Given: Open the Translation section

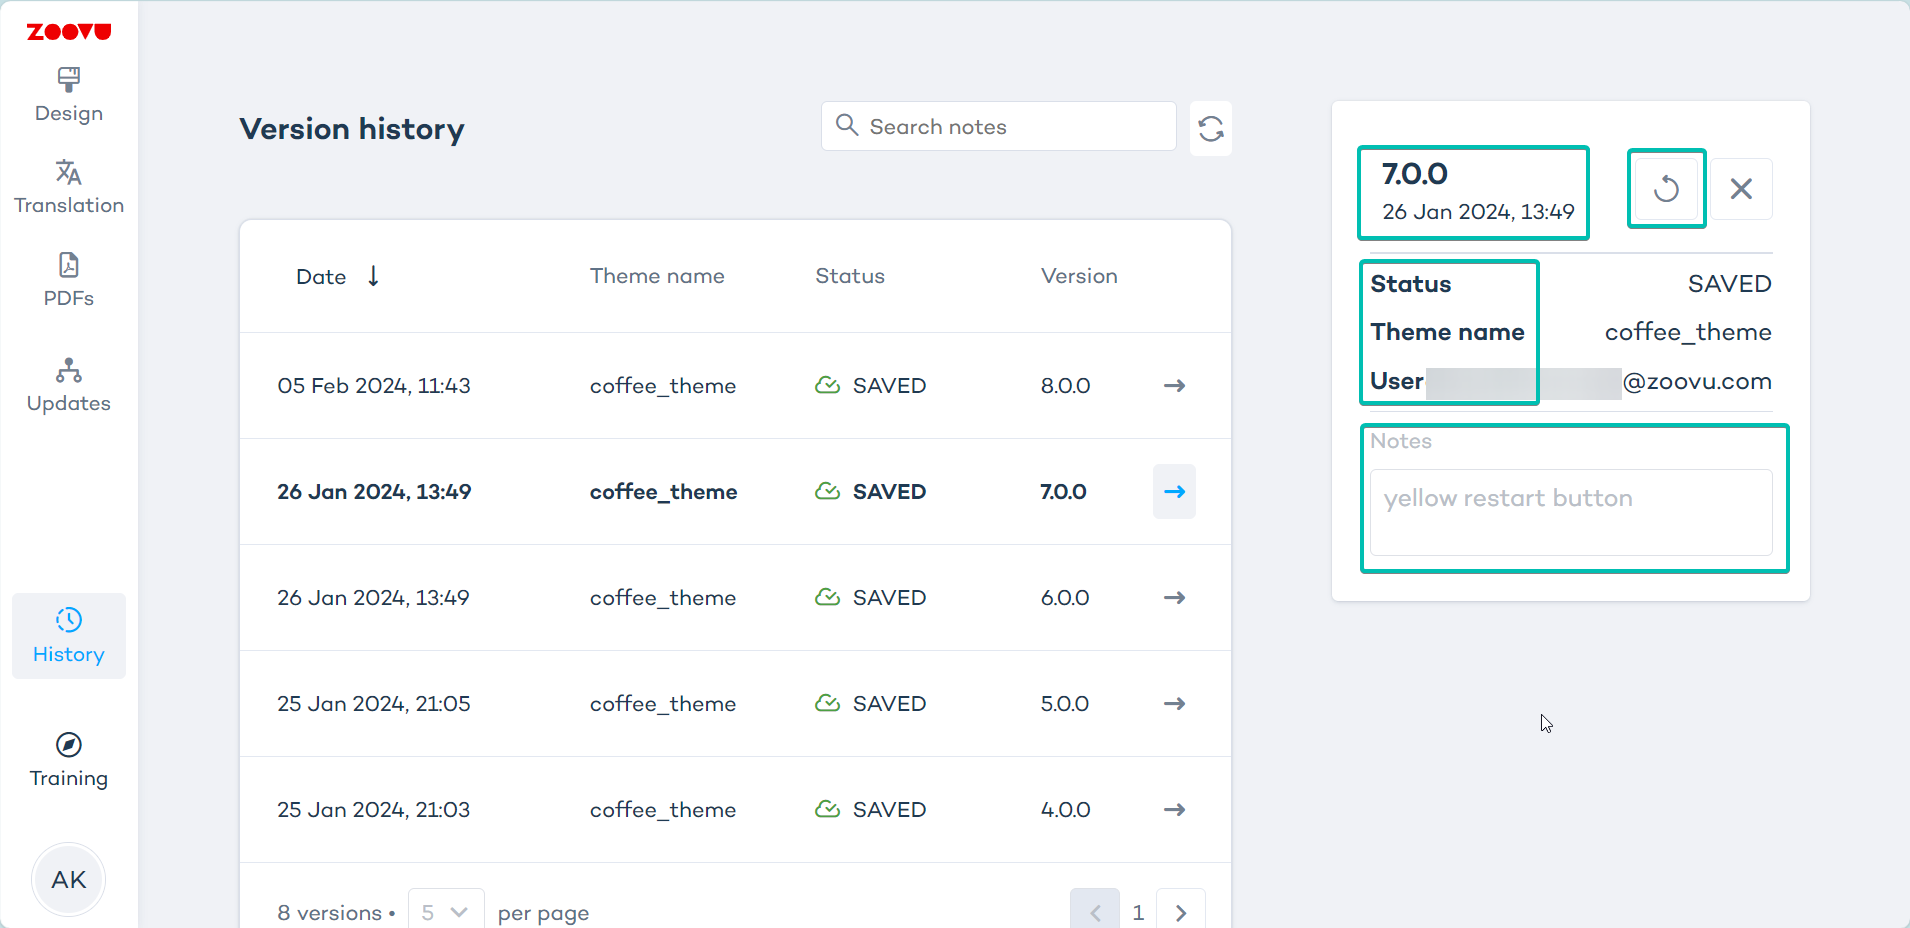Looking at the screenshot, I should click(x=68, y=187).
